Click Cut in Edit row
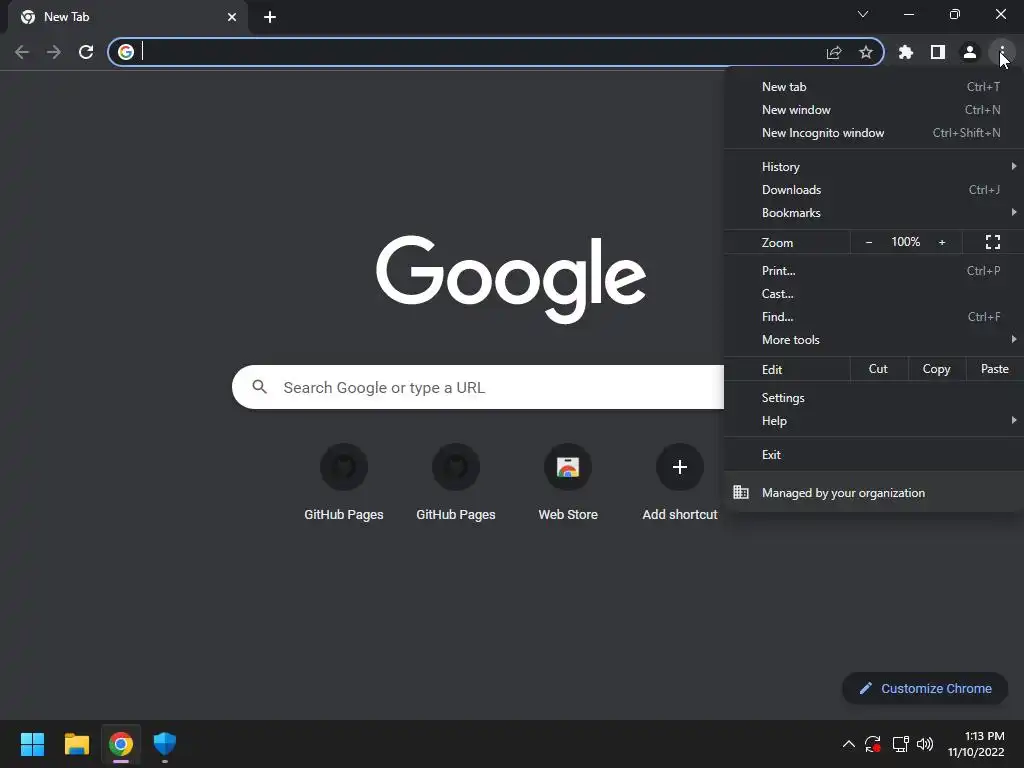This screenshot has width=1024, height=768. [x=878, y=369]
